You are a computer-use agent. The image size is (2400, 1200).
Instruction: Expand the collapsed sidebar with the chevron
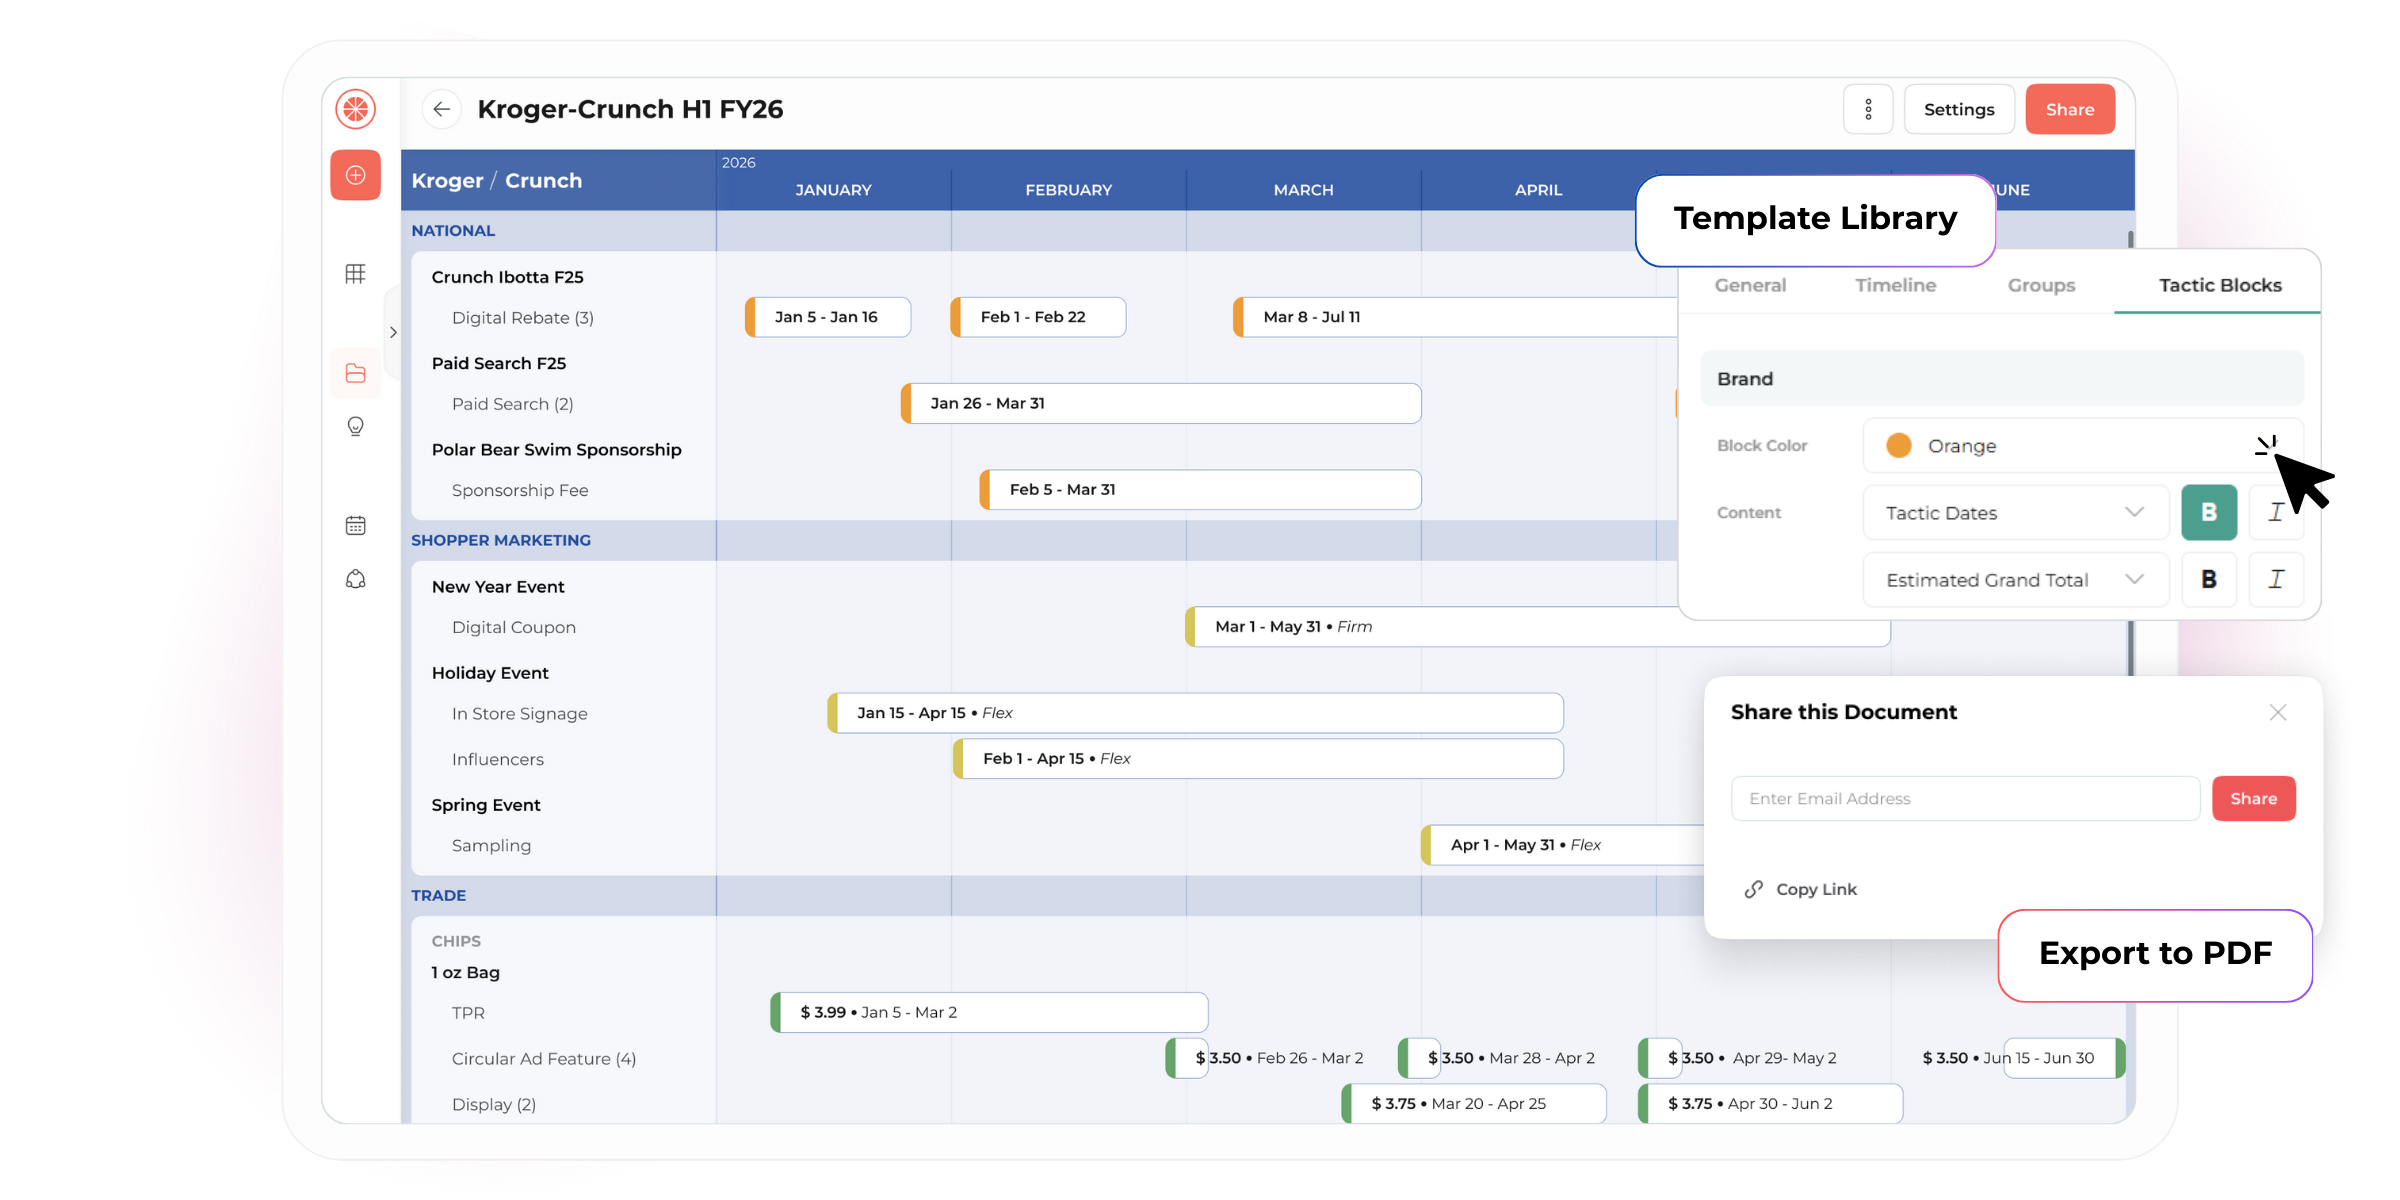pos(393,332)
